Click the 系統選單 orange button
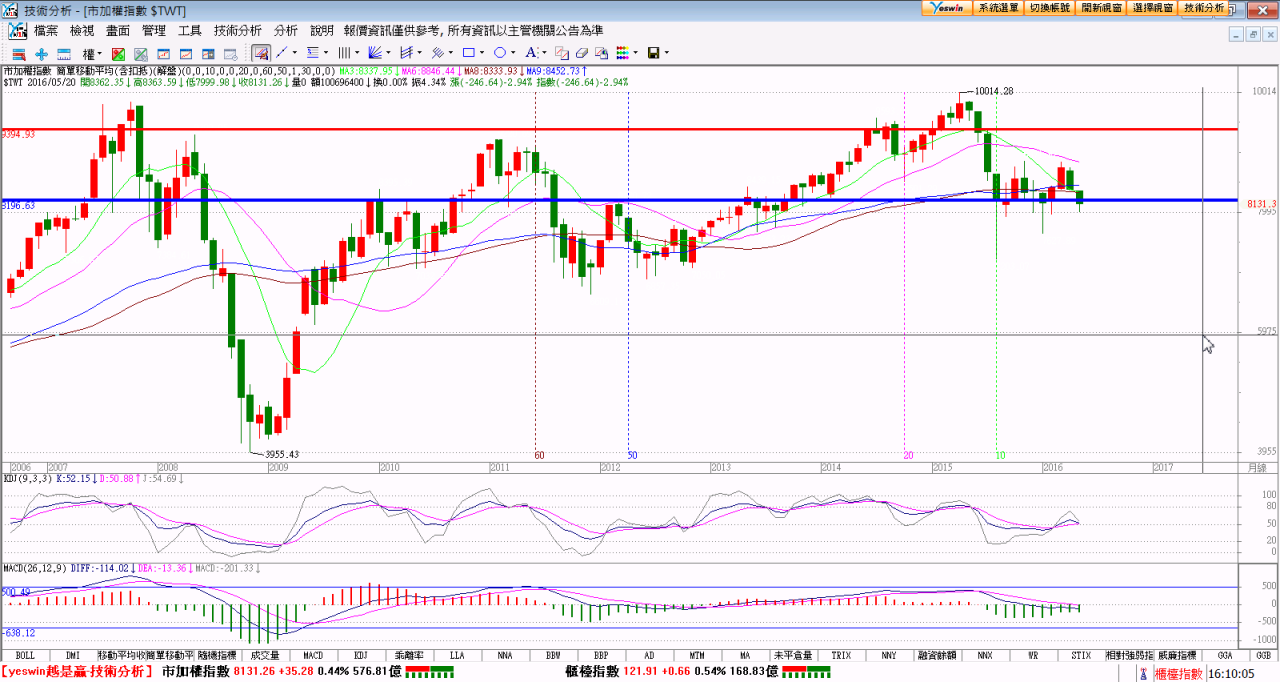Viewport: 1280px width, 682px height. click(998, 7)
